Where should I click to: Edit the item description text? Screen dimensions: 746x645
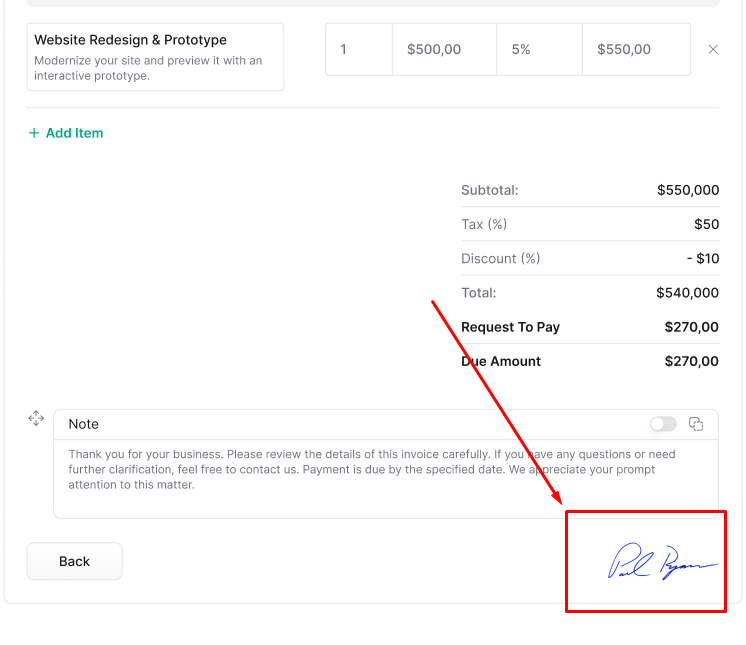click(148, 68)
